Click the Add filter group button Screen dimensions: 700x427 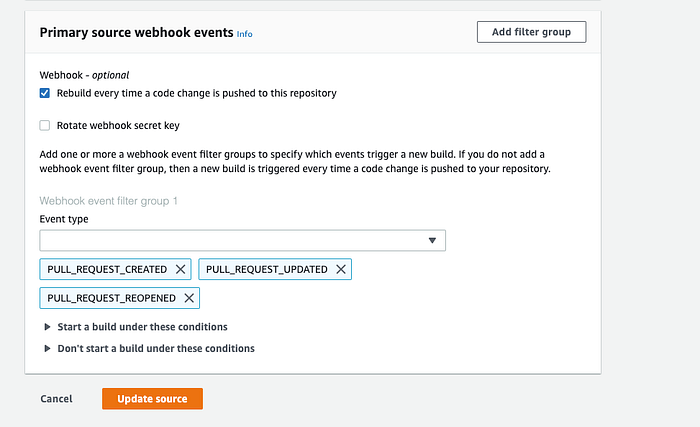531,32
